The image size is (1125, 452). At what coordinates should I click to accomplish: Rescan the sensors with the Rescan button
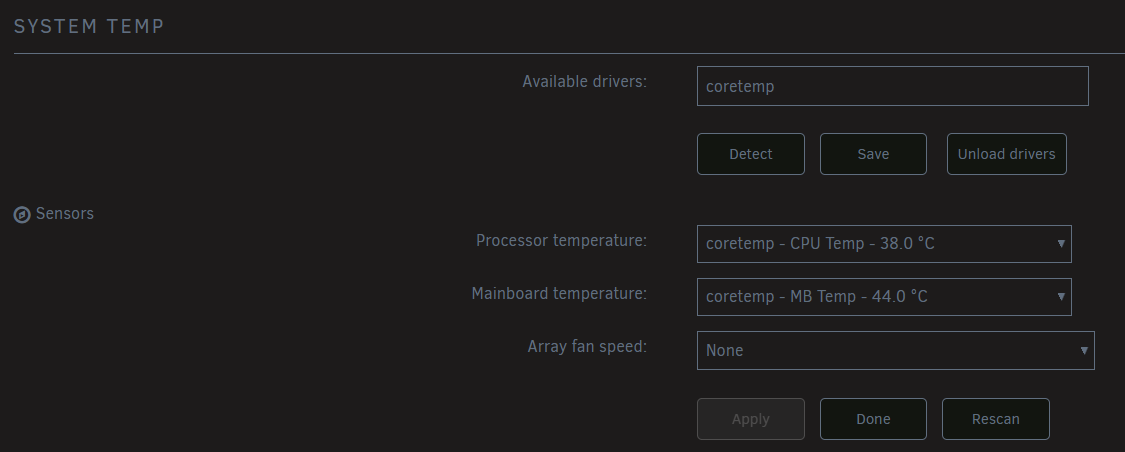pyautogui.click(x=995, y=419)
